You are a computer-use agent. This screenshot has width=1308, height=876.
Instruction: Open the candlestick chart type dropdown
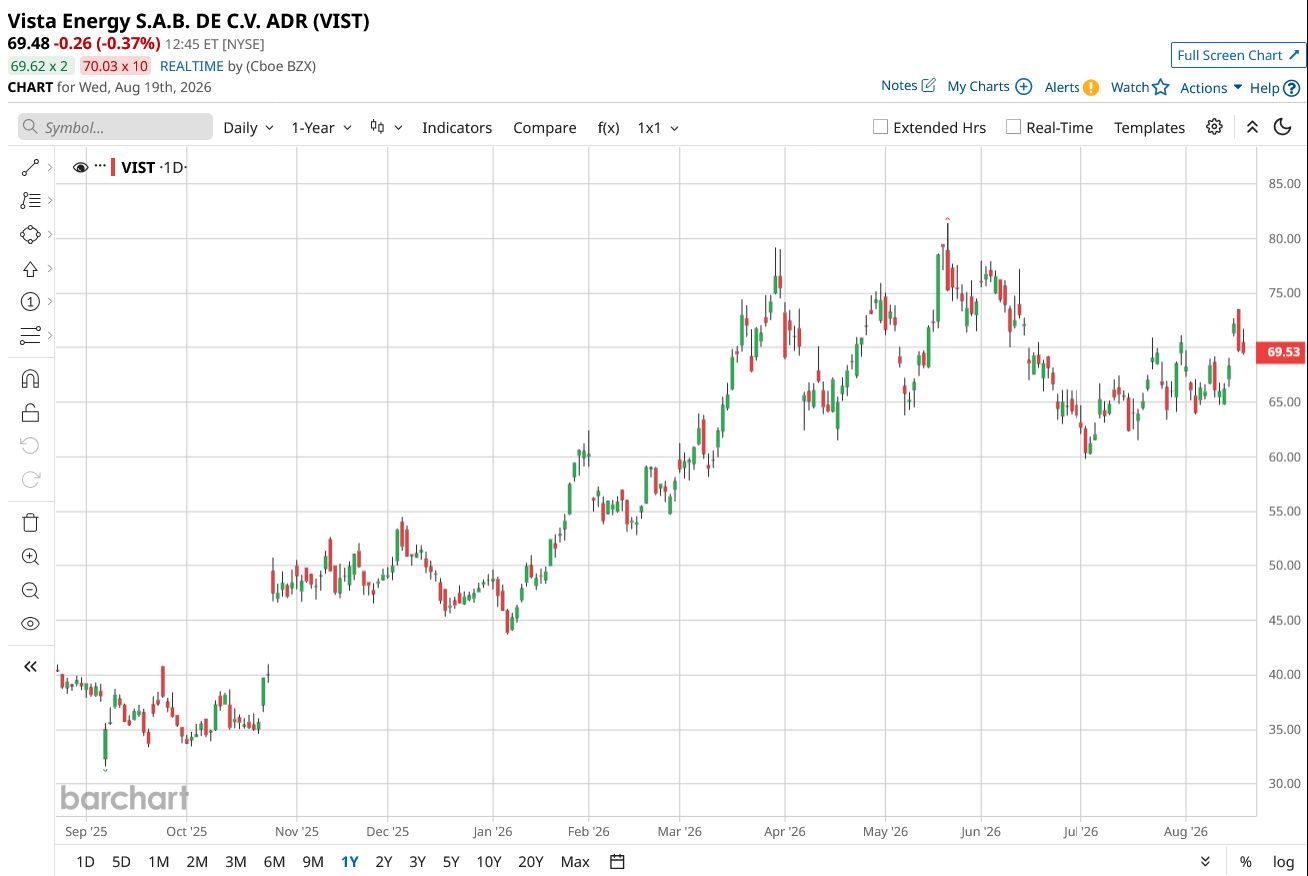pyautogui.click(x=386, y=127)
